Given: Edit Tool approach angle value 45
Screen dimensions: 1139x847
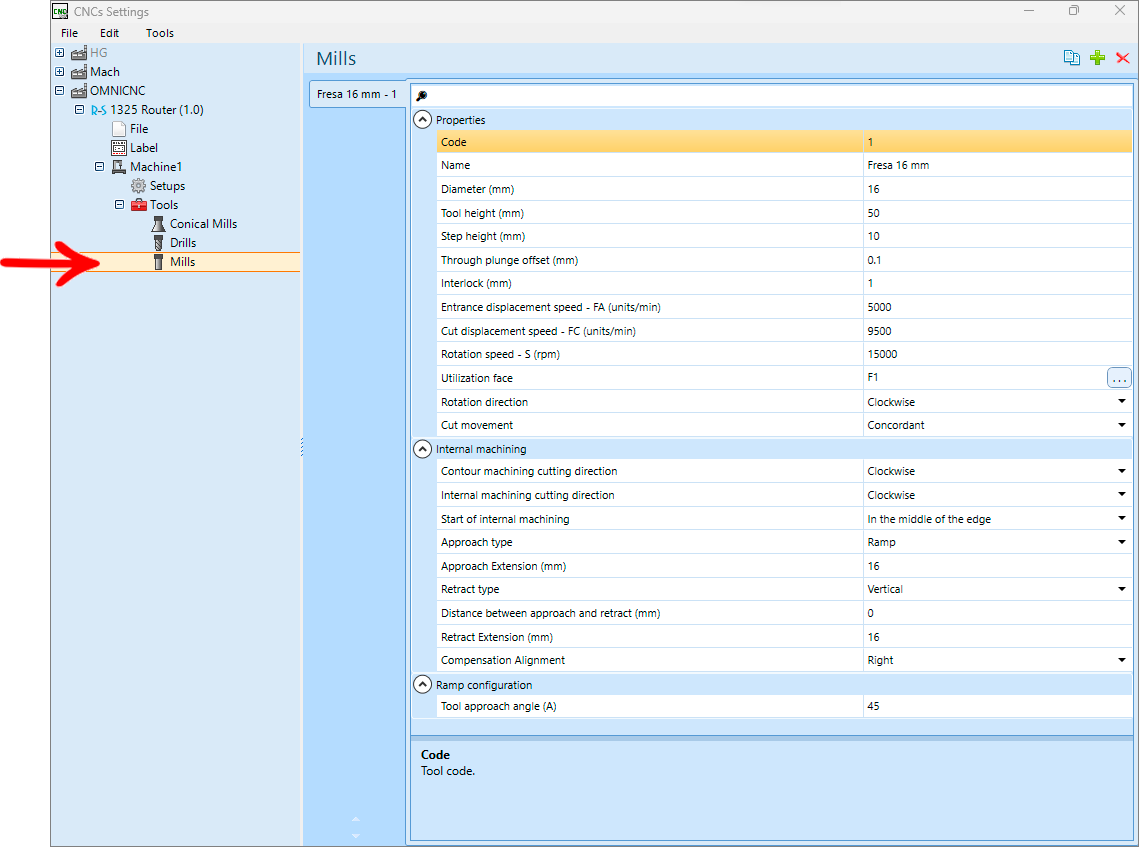Looking at the screenshot, I should [997, 706].
